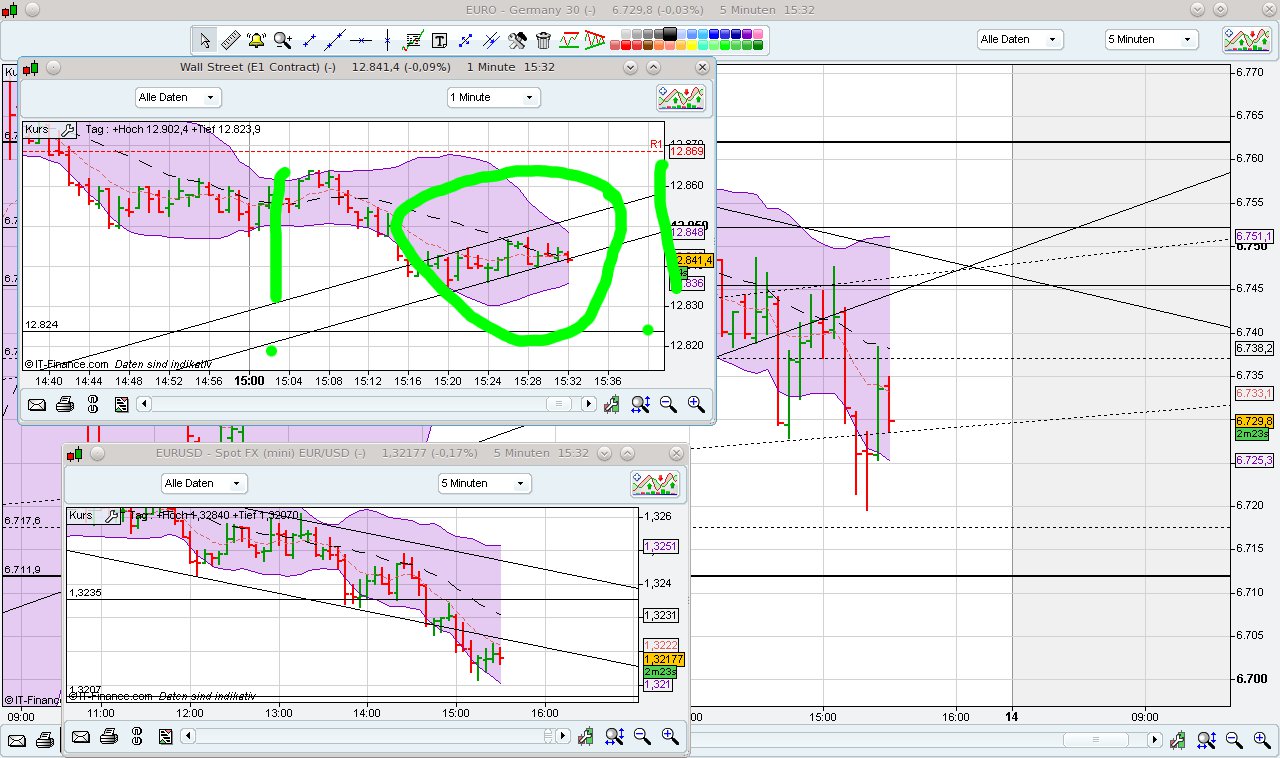Select the zoom magnifier tool
This screenshot has height=758, width=1280.
pyautogui.click(x=283, y=40)
